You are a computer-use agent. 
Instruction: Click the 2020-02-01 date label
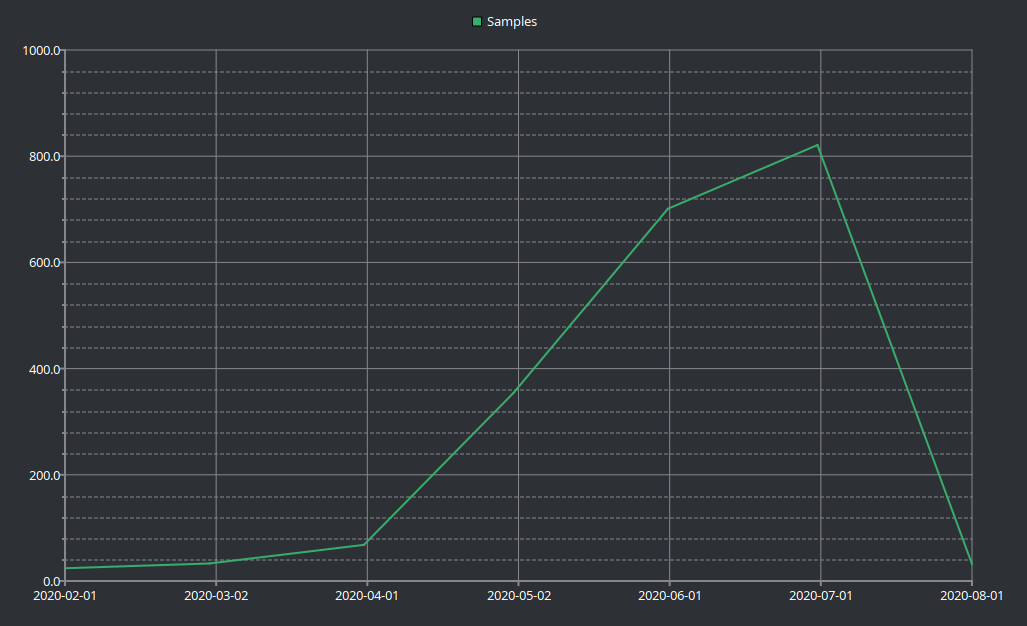[65, 596]
